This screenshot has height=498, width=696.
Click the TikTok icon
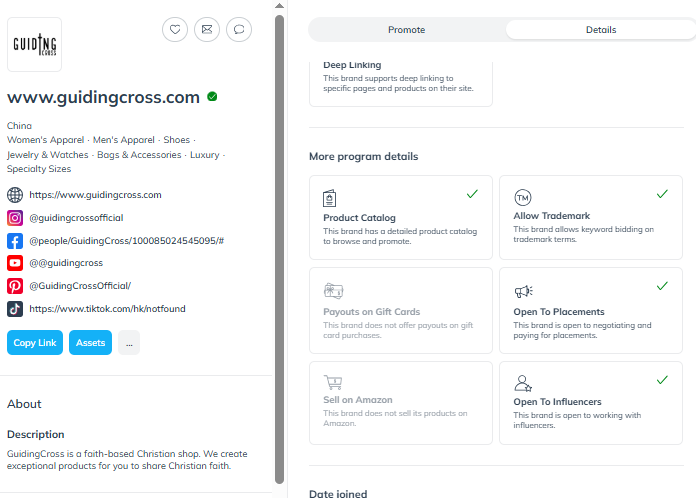pyautogui.click(x=15, y=309)
